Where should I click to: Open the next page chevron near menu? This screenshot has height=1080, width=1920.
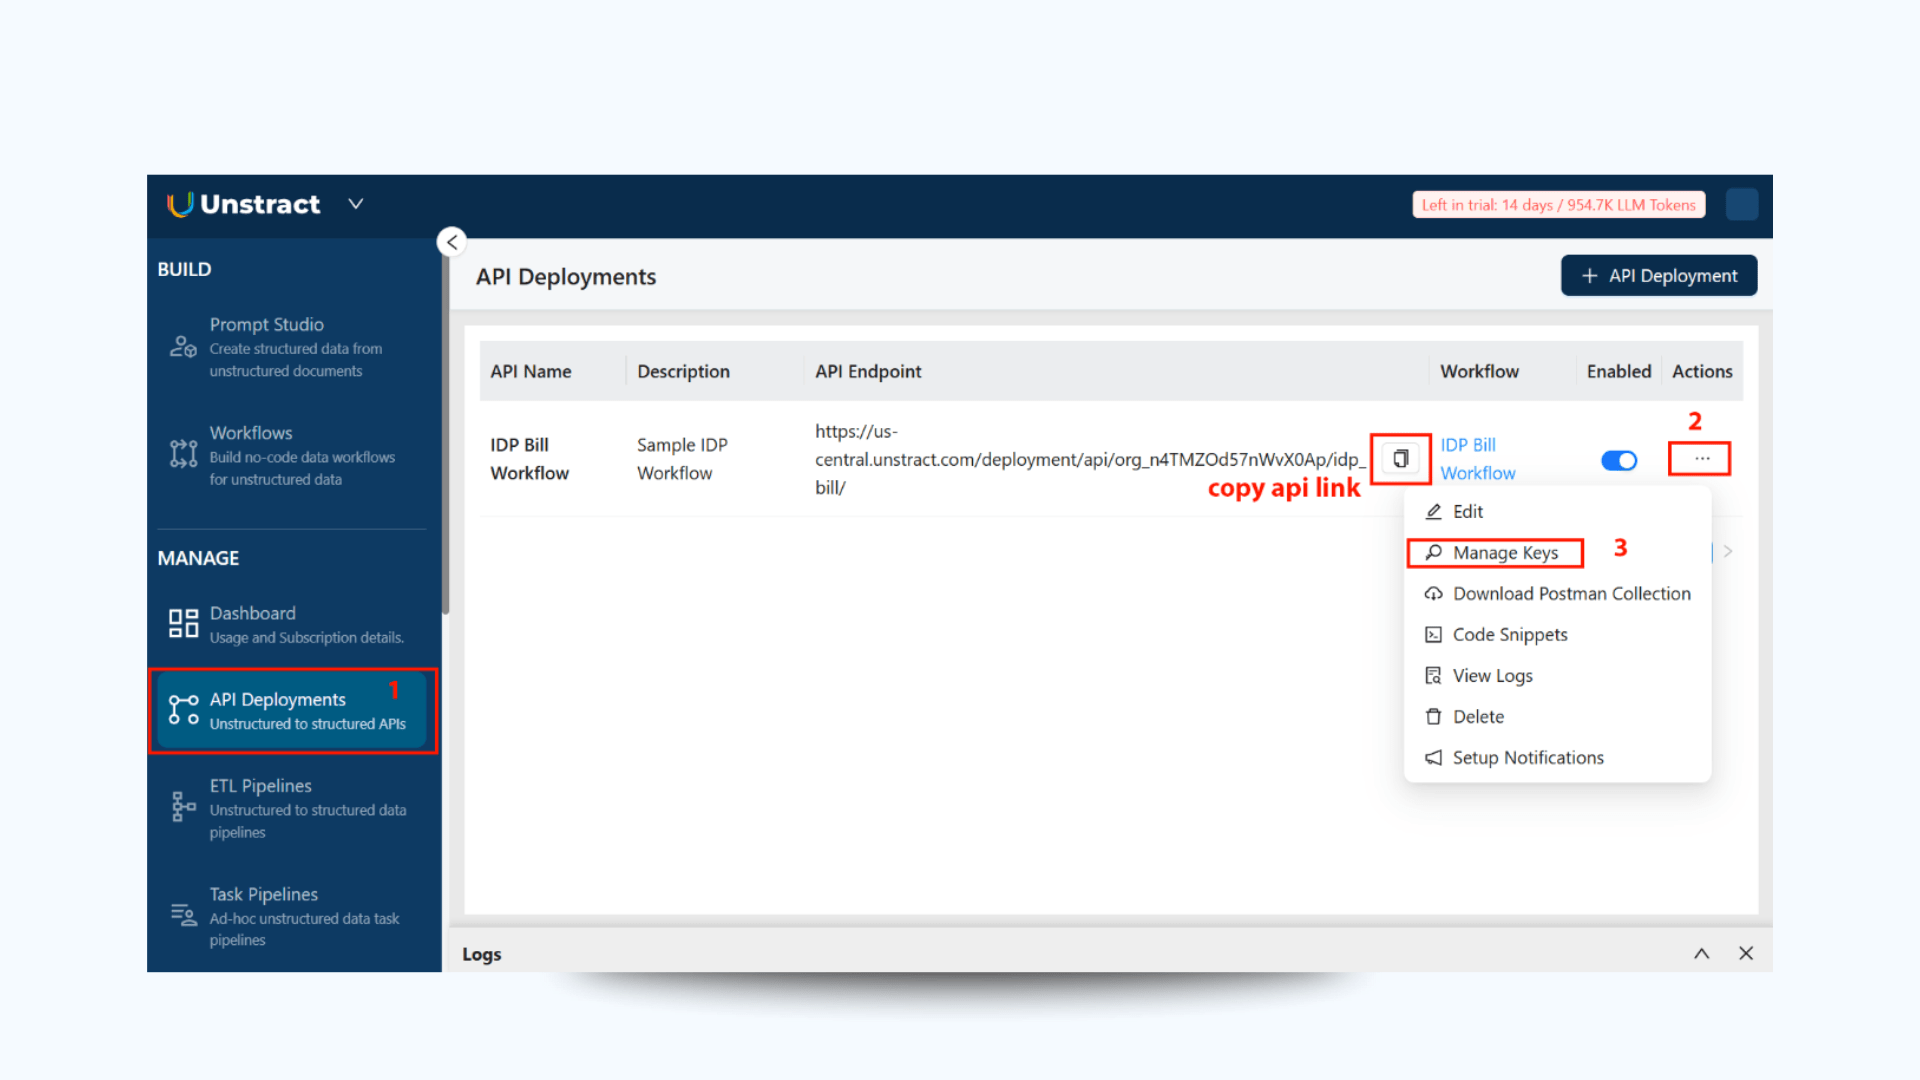pyautogui.click(x=1729, y=550)
